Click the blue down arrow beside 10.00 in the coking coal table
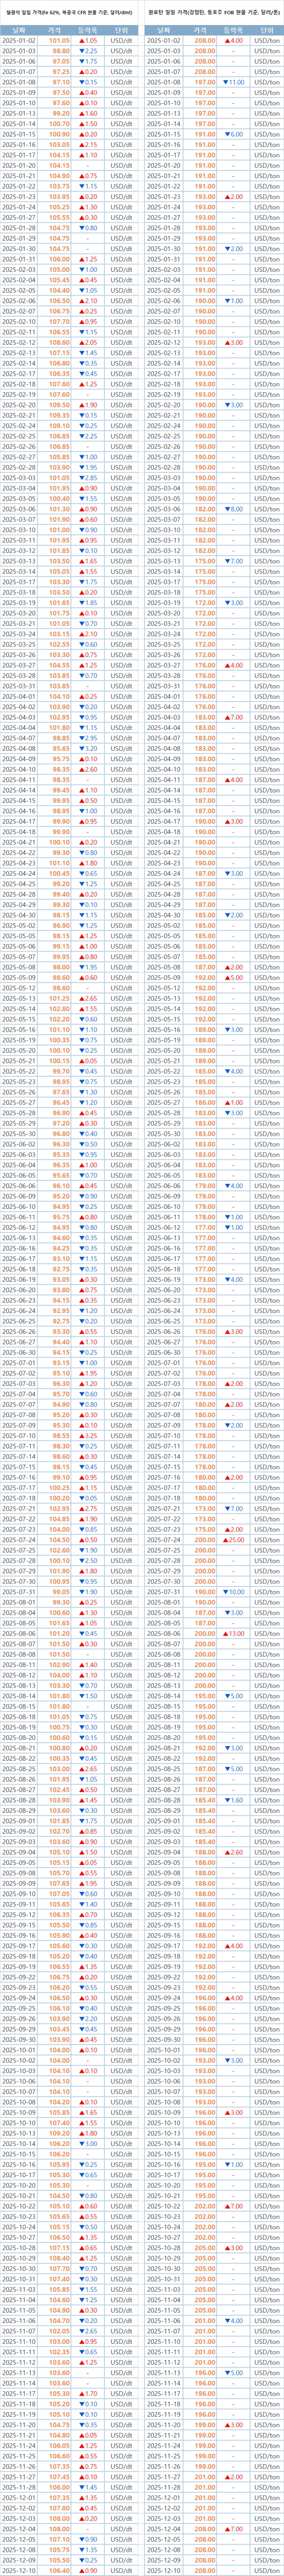284x2576 pixels. tap(226, 1591)
